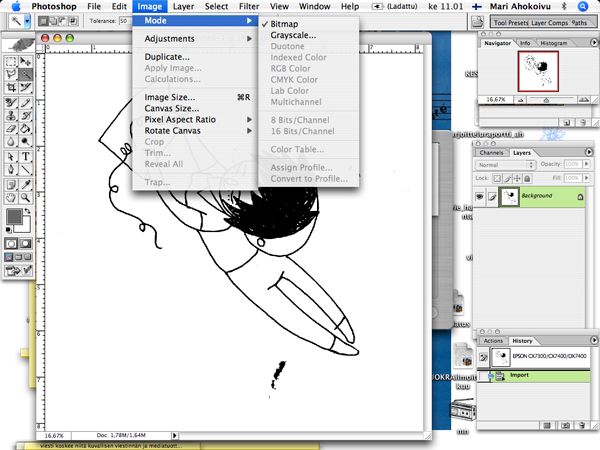Select the Healing Brush tool

11,103
